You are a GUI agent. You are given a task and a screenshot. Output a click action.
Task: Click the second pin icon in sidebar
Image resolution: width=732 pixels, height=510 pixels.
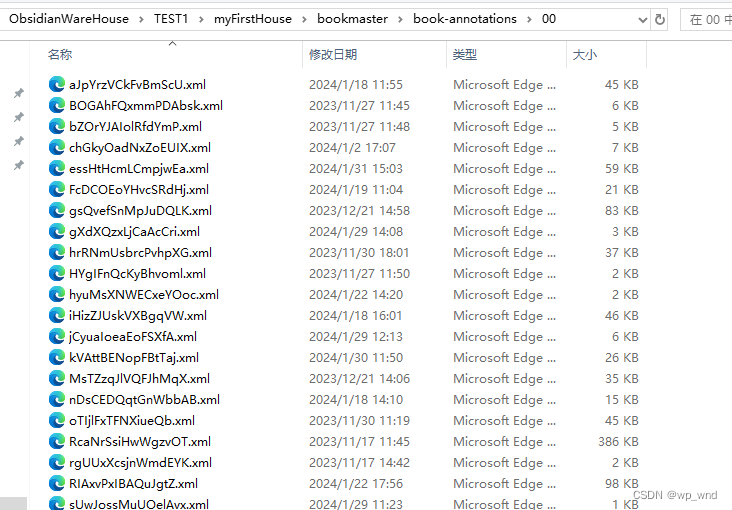click(x=19, y=117)
